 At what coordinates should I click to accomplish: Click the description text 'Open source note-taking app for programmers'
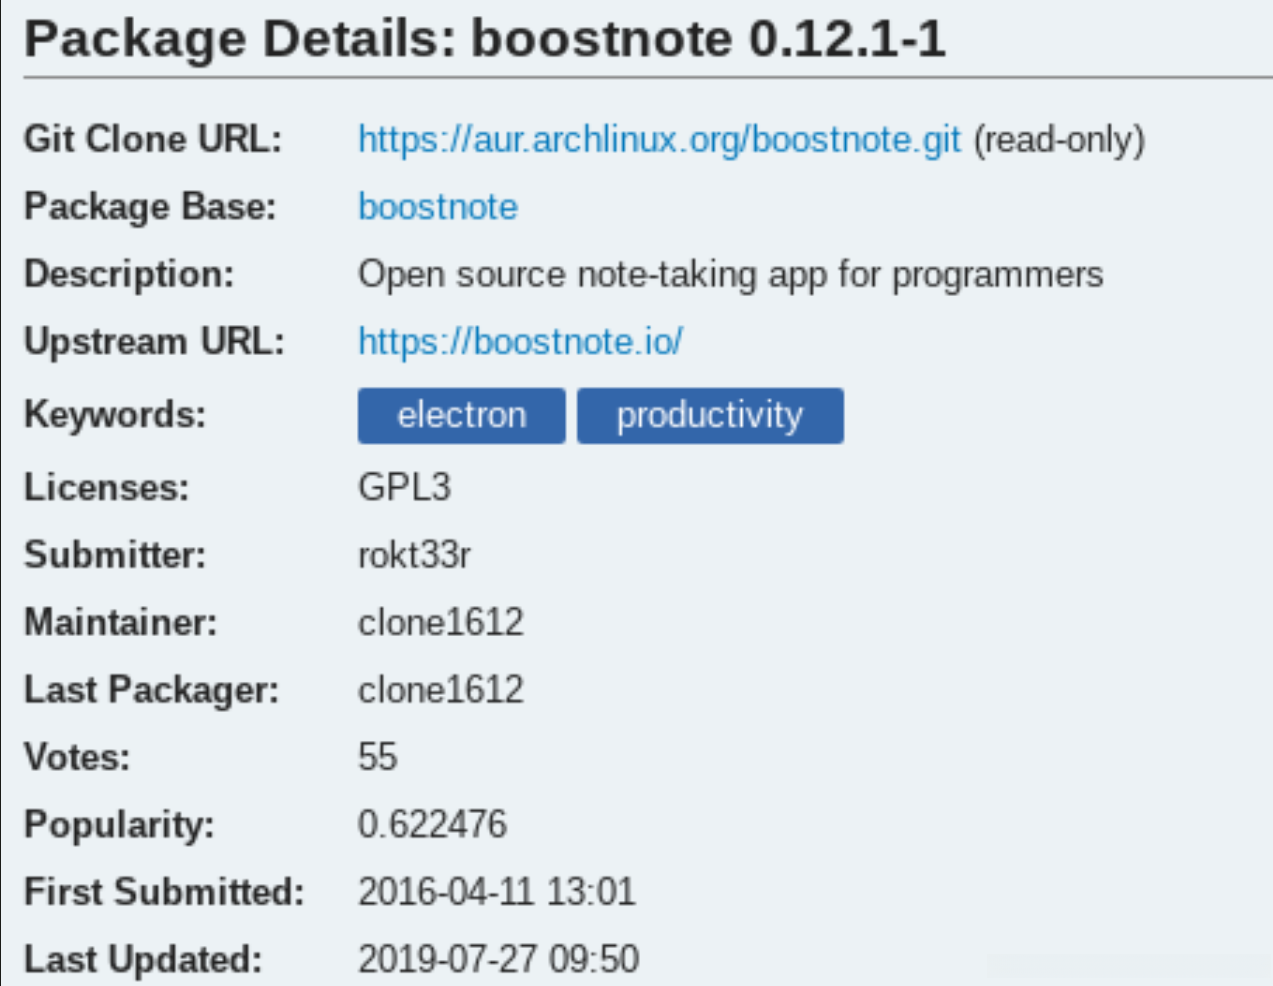tap(731, 274)
